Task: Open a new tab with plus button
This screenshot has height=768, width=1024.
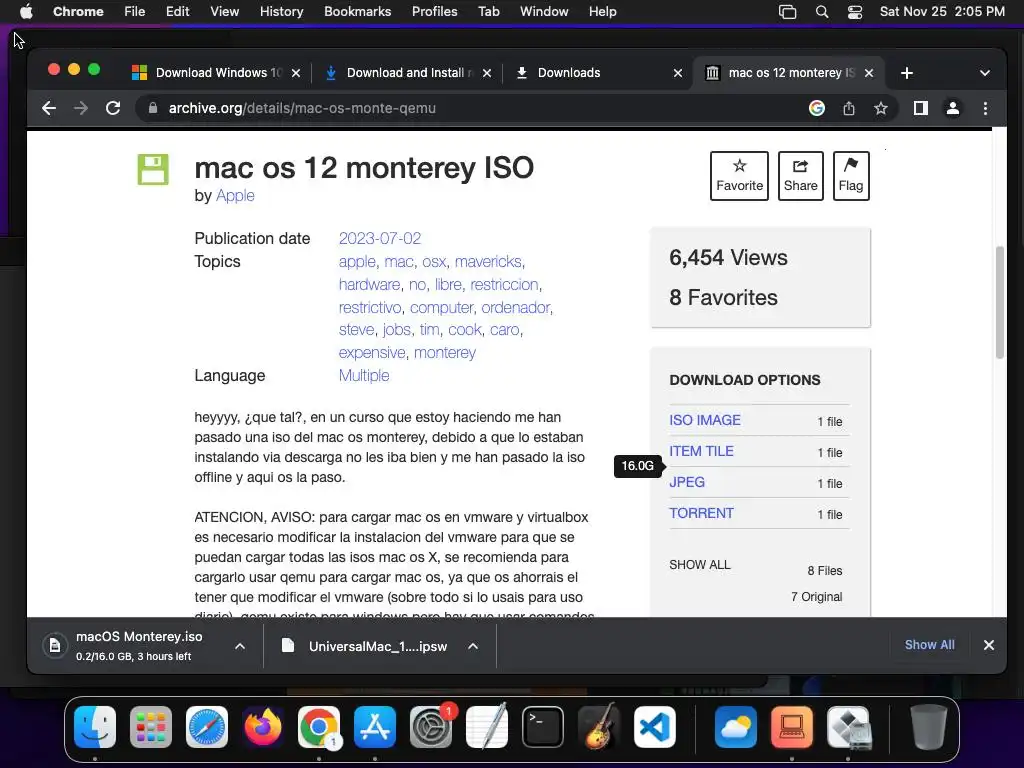Action: 906,73
